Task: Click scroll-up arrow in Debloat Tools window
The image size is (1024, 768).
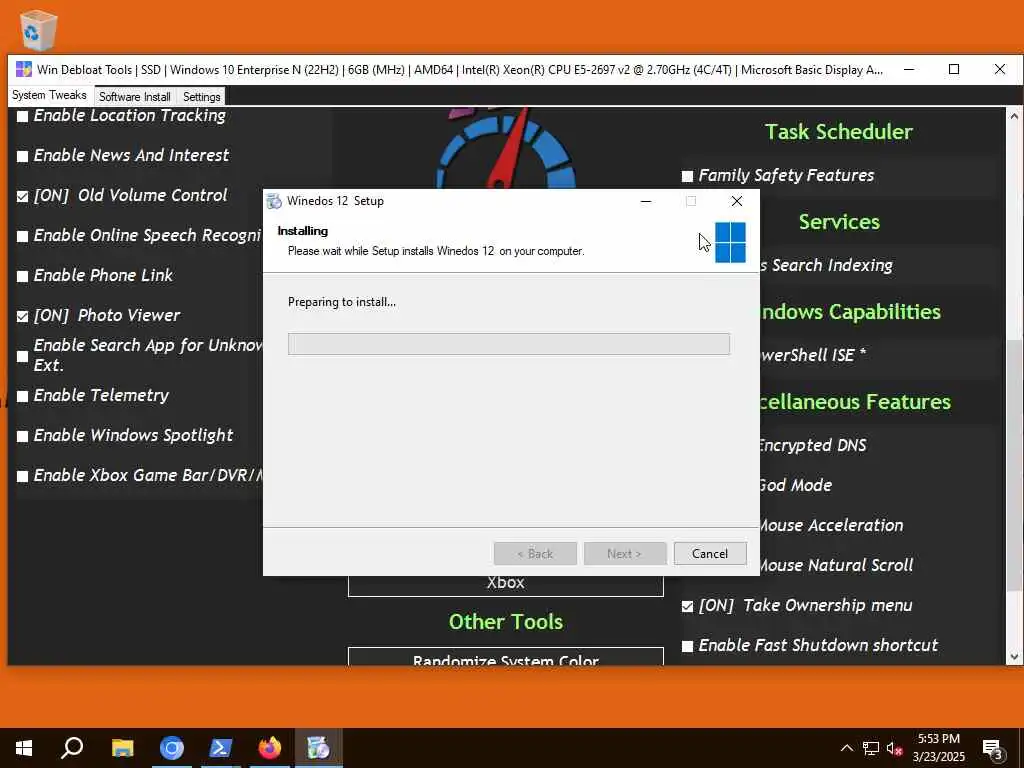Action: 1014,116
